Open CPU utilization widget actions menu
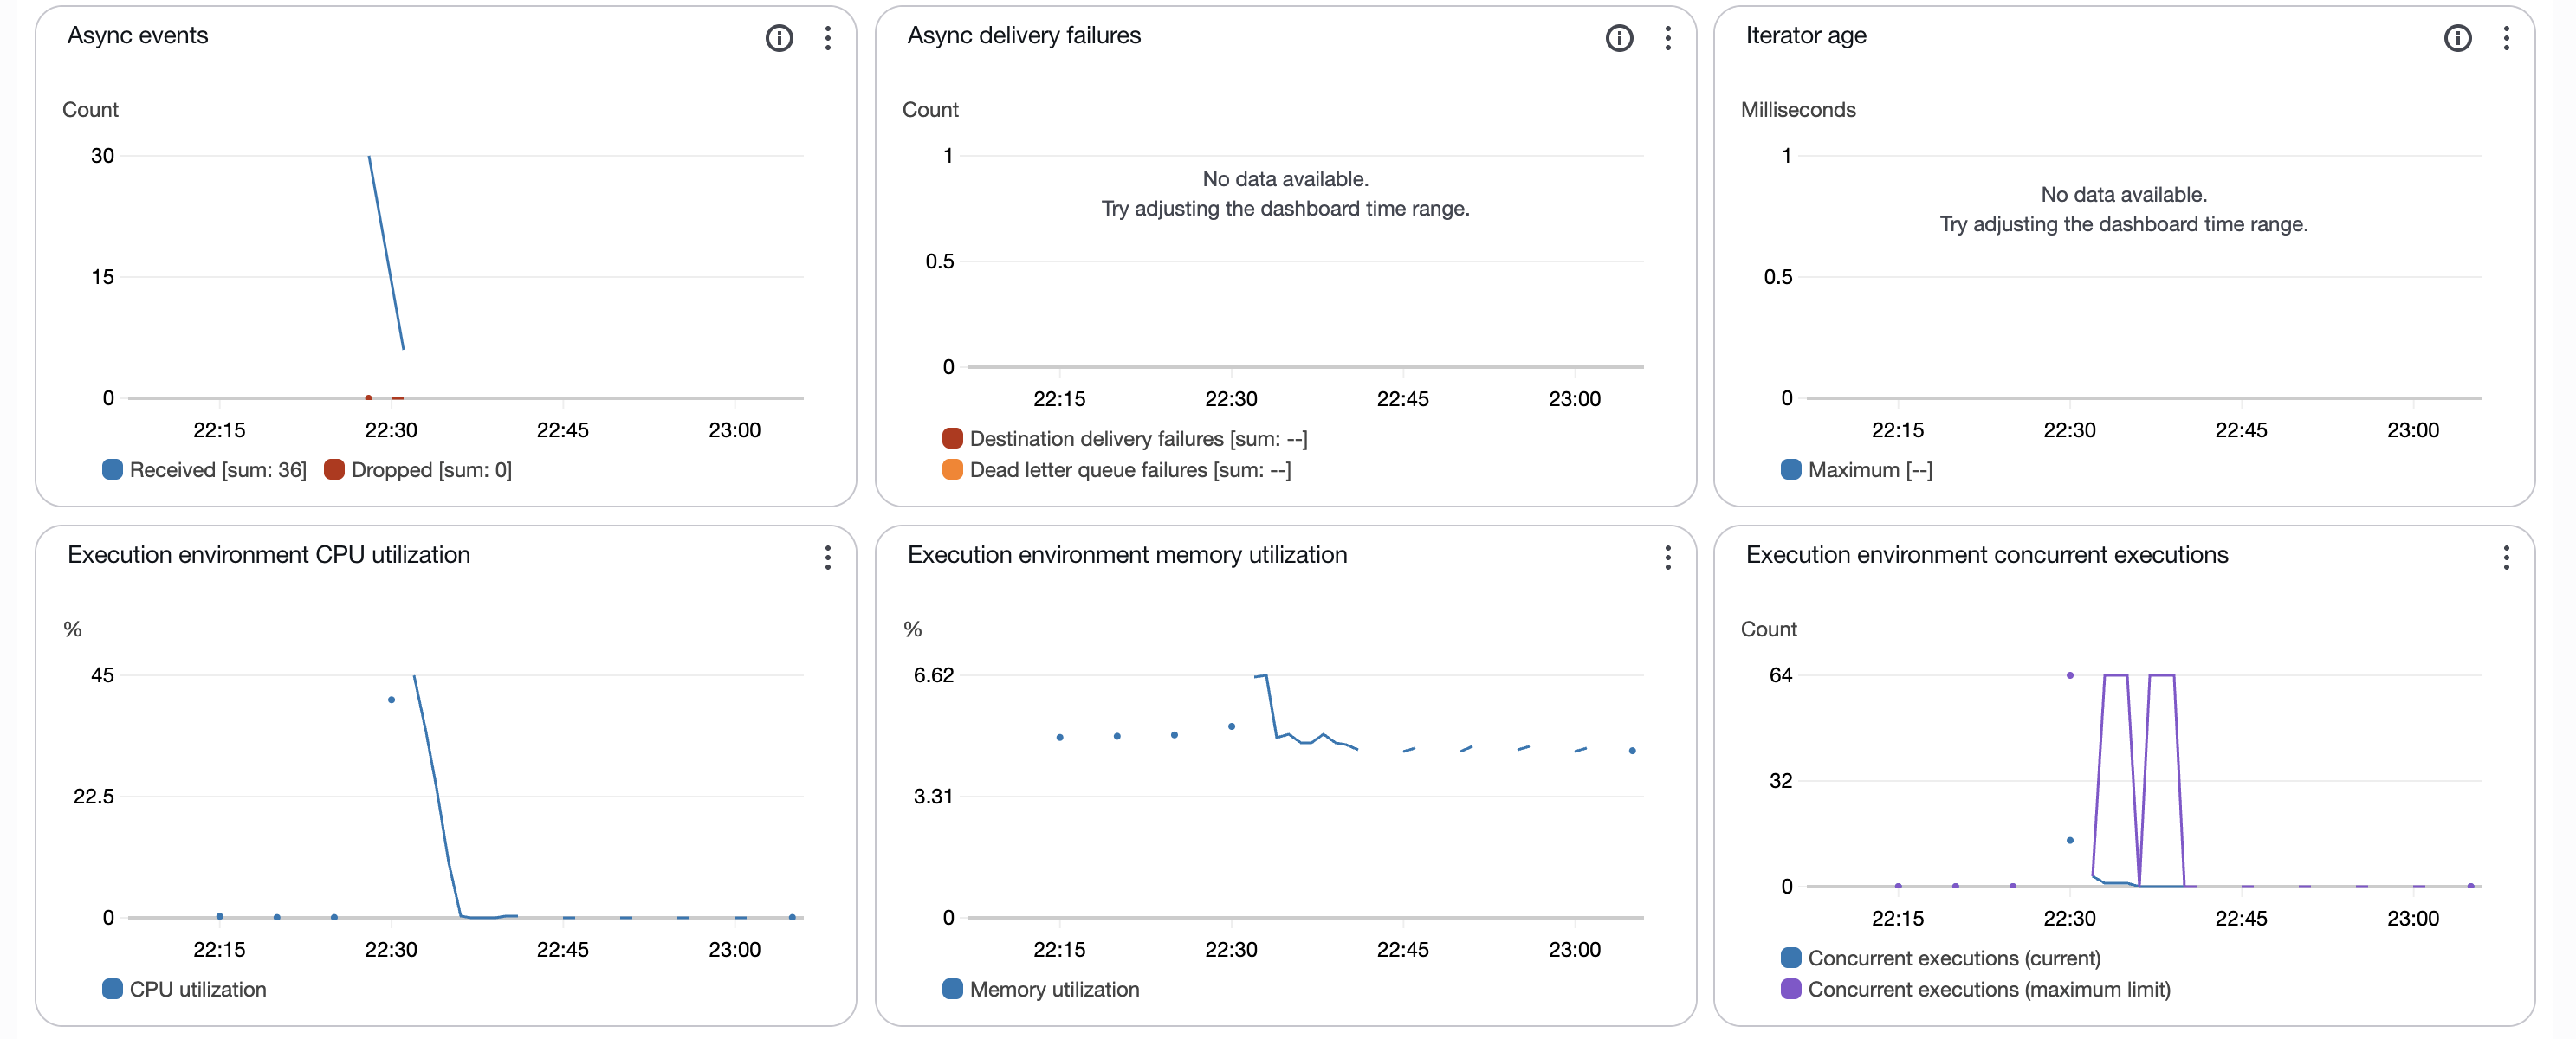Image resolution: width=2576 pixels, height=1039 pixels. (827, 557)
